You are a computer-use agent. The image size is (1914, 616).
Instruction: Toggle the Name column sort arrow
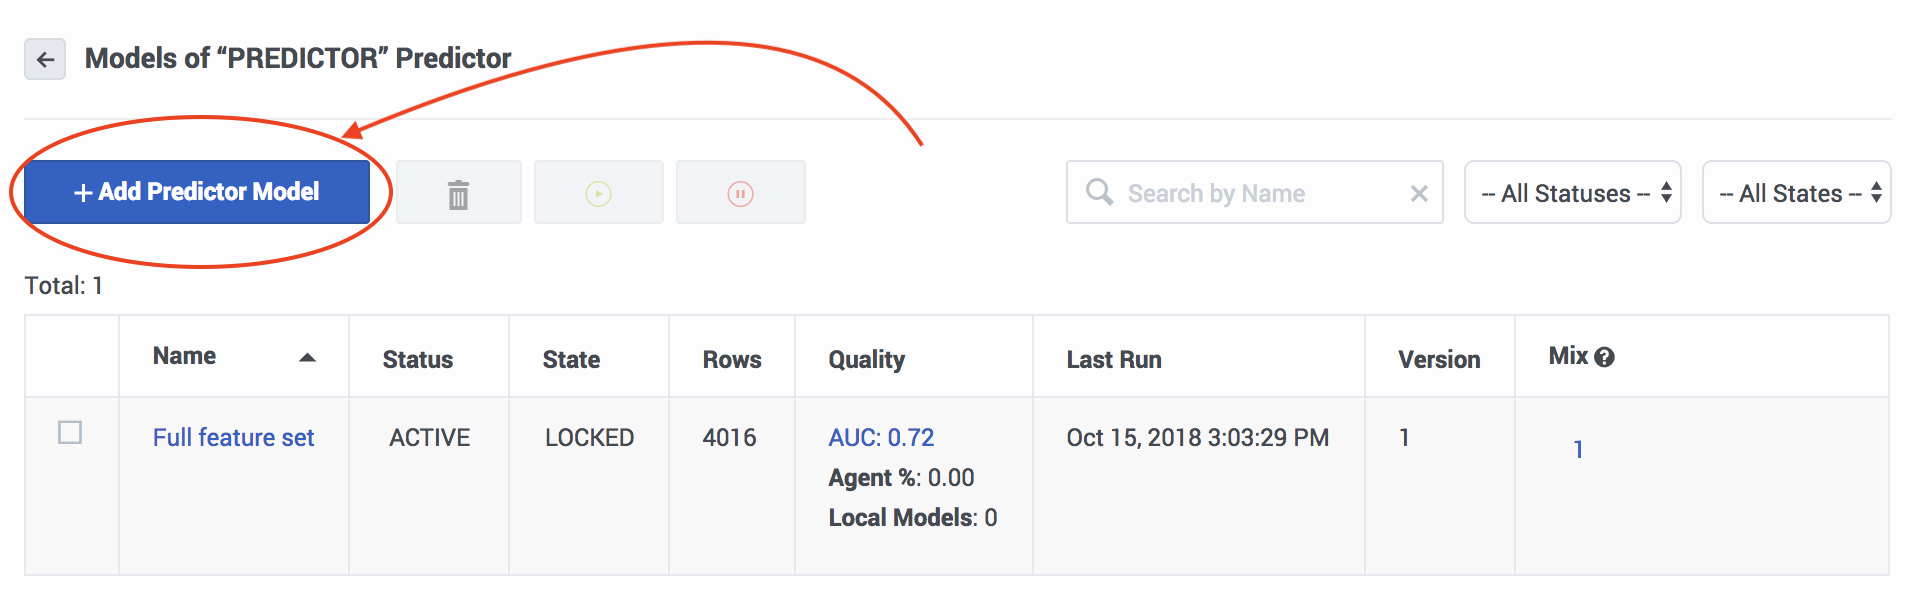coord(307,358)
